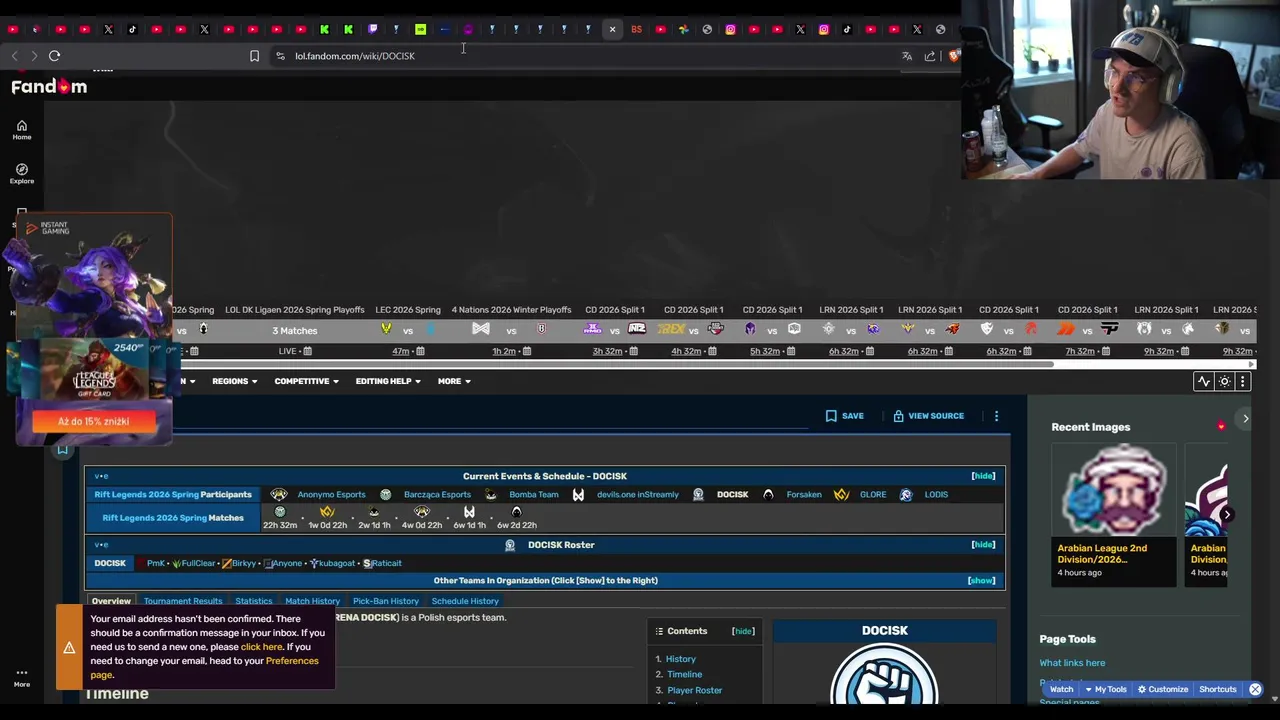Switch to the Match History tab
1280x720 pixels.
pos(312,601)
